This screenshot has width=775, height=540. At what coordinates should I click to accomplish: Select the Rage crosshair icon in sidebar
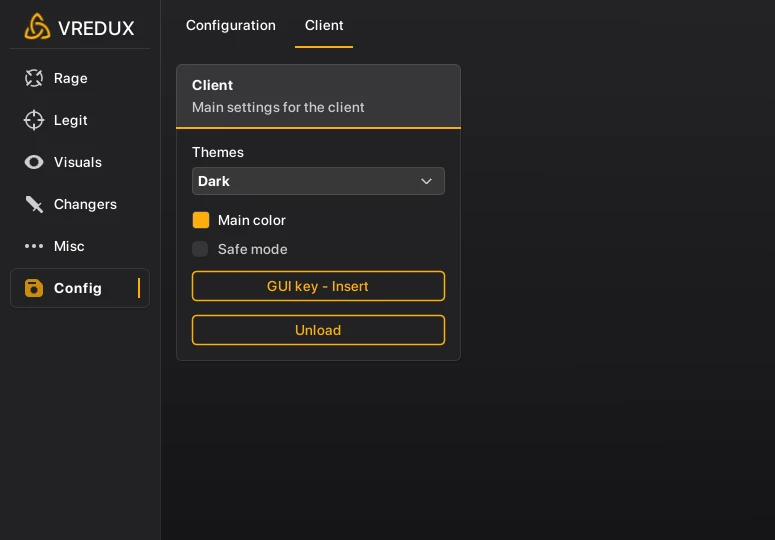click(34, 78)
